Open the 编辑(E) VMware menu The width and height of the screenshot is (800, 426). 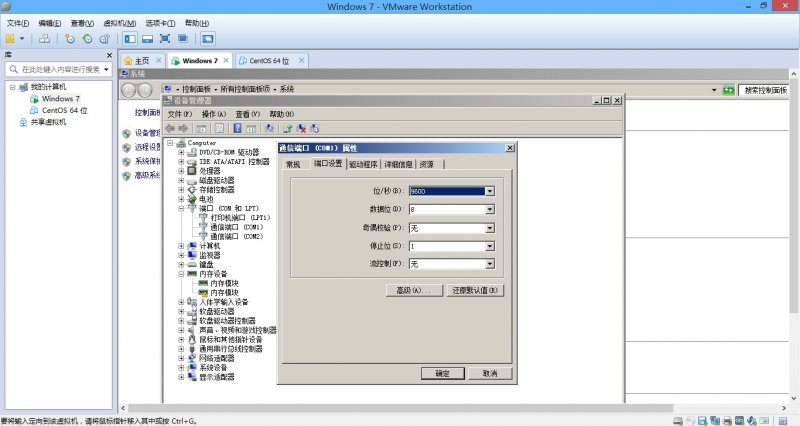[49, 23]
